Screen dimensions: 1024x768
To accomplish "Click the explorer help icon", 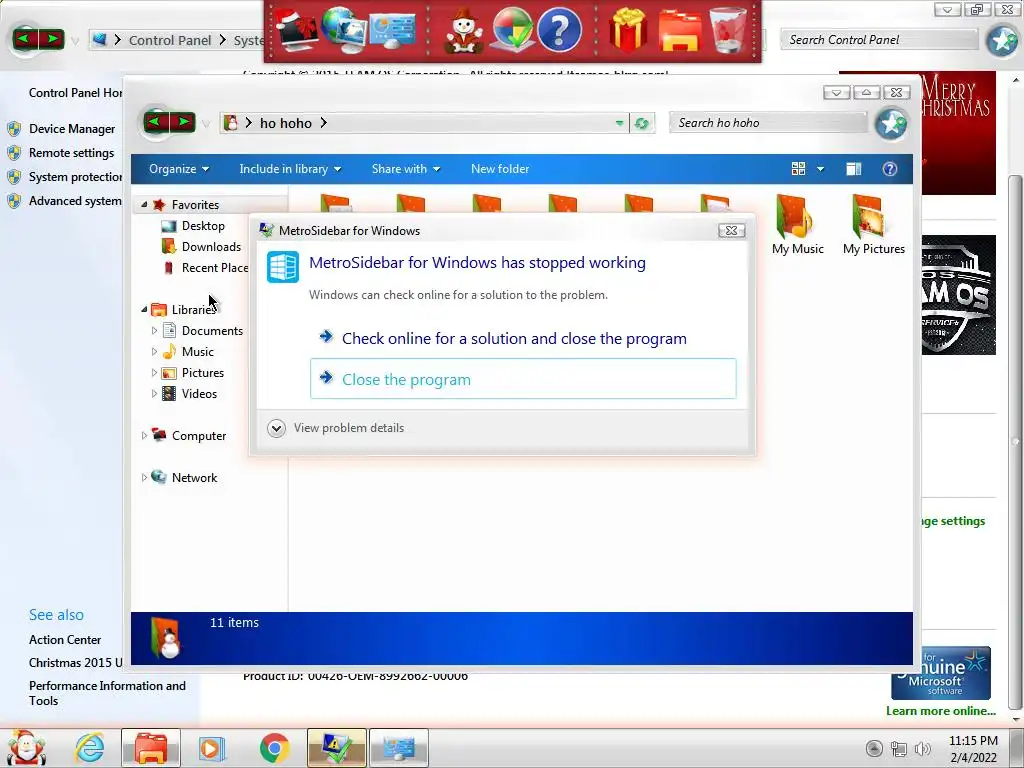I will coord(889,169).
